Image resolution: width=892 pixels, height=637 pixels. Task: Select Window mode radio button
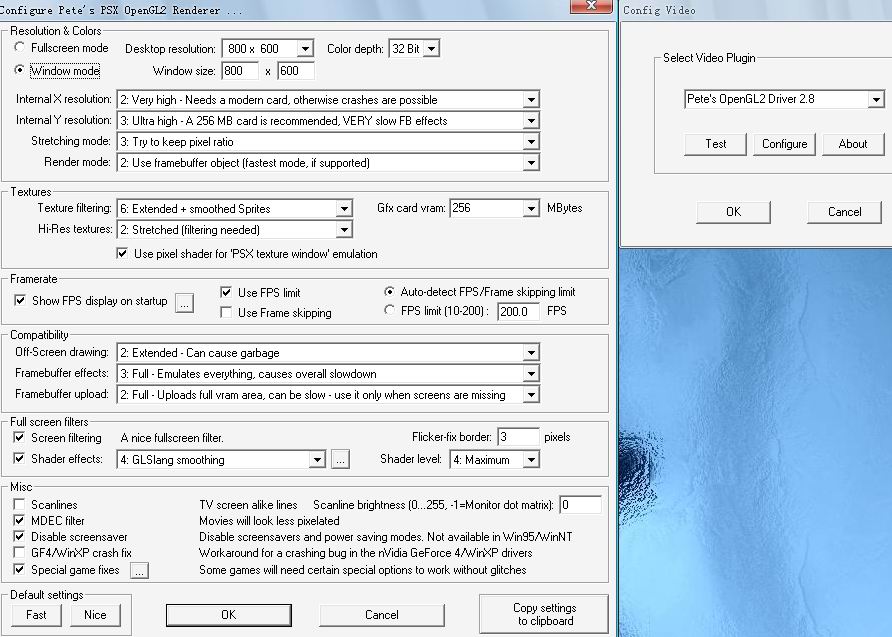[19, 70]
